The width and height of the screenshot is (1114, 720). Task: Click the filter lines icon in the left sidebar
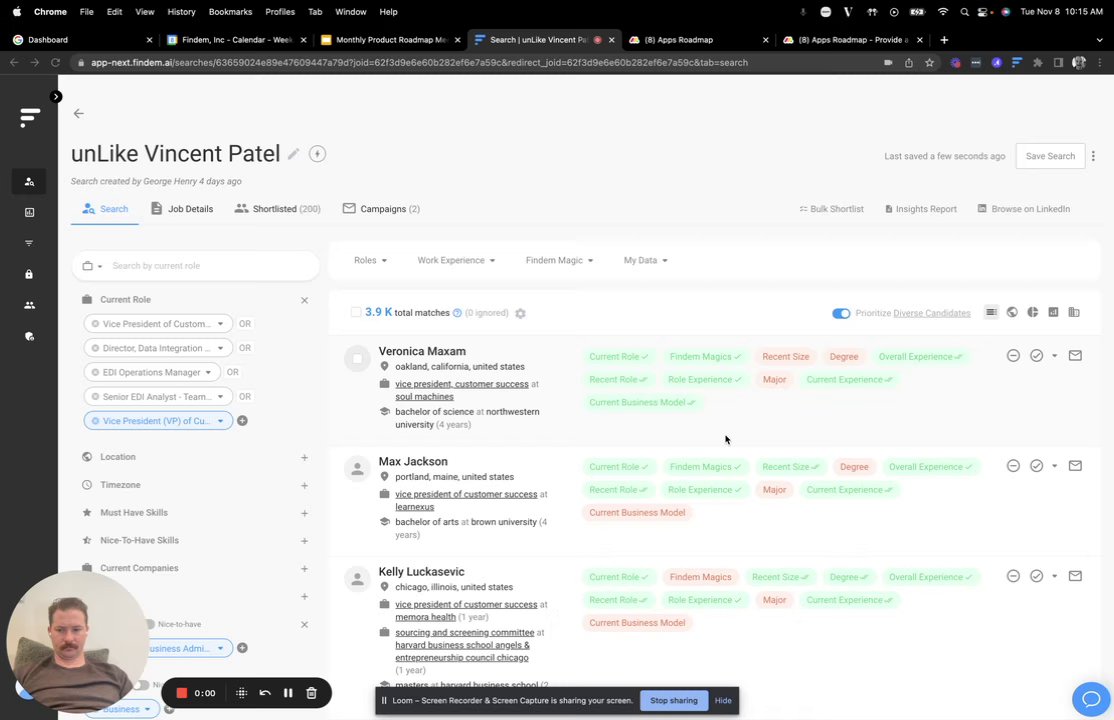click(29, 243)
